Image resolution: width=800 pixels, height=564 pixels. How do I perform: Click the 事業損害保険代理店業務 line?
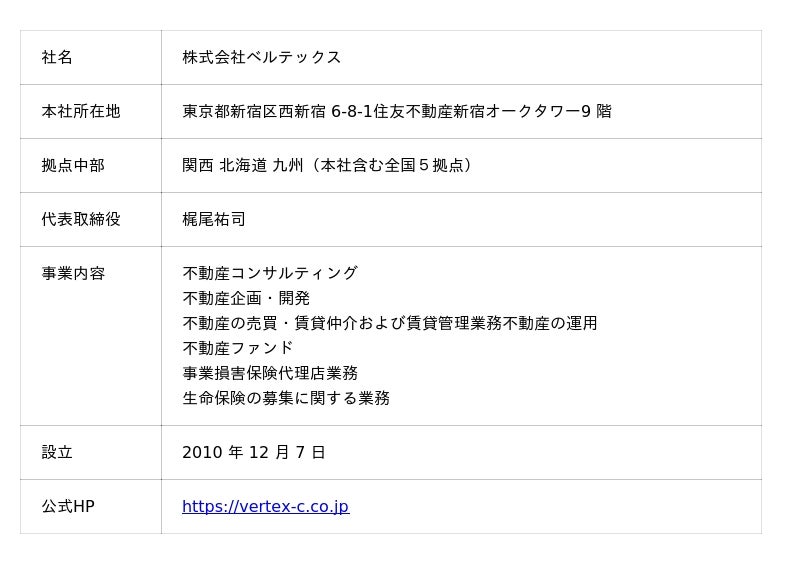pyautogui.click(x=270, y=374)
